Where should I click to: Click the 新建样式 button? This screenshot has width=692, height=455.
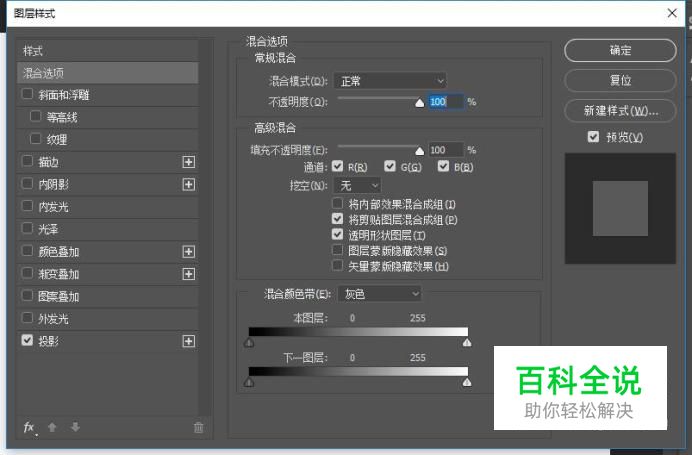(x=620, y=110)
